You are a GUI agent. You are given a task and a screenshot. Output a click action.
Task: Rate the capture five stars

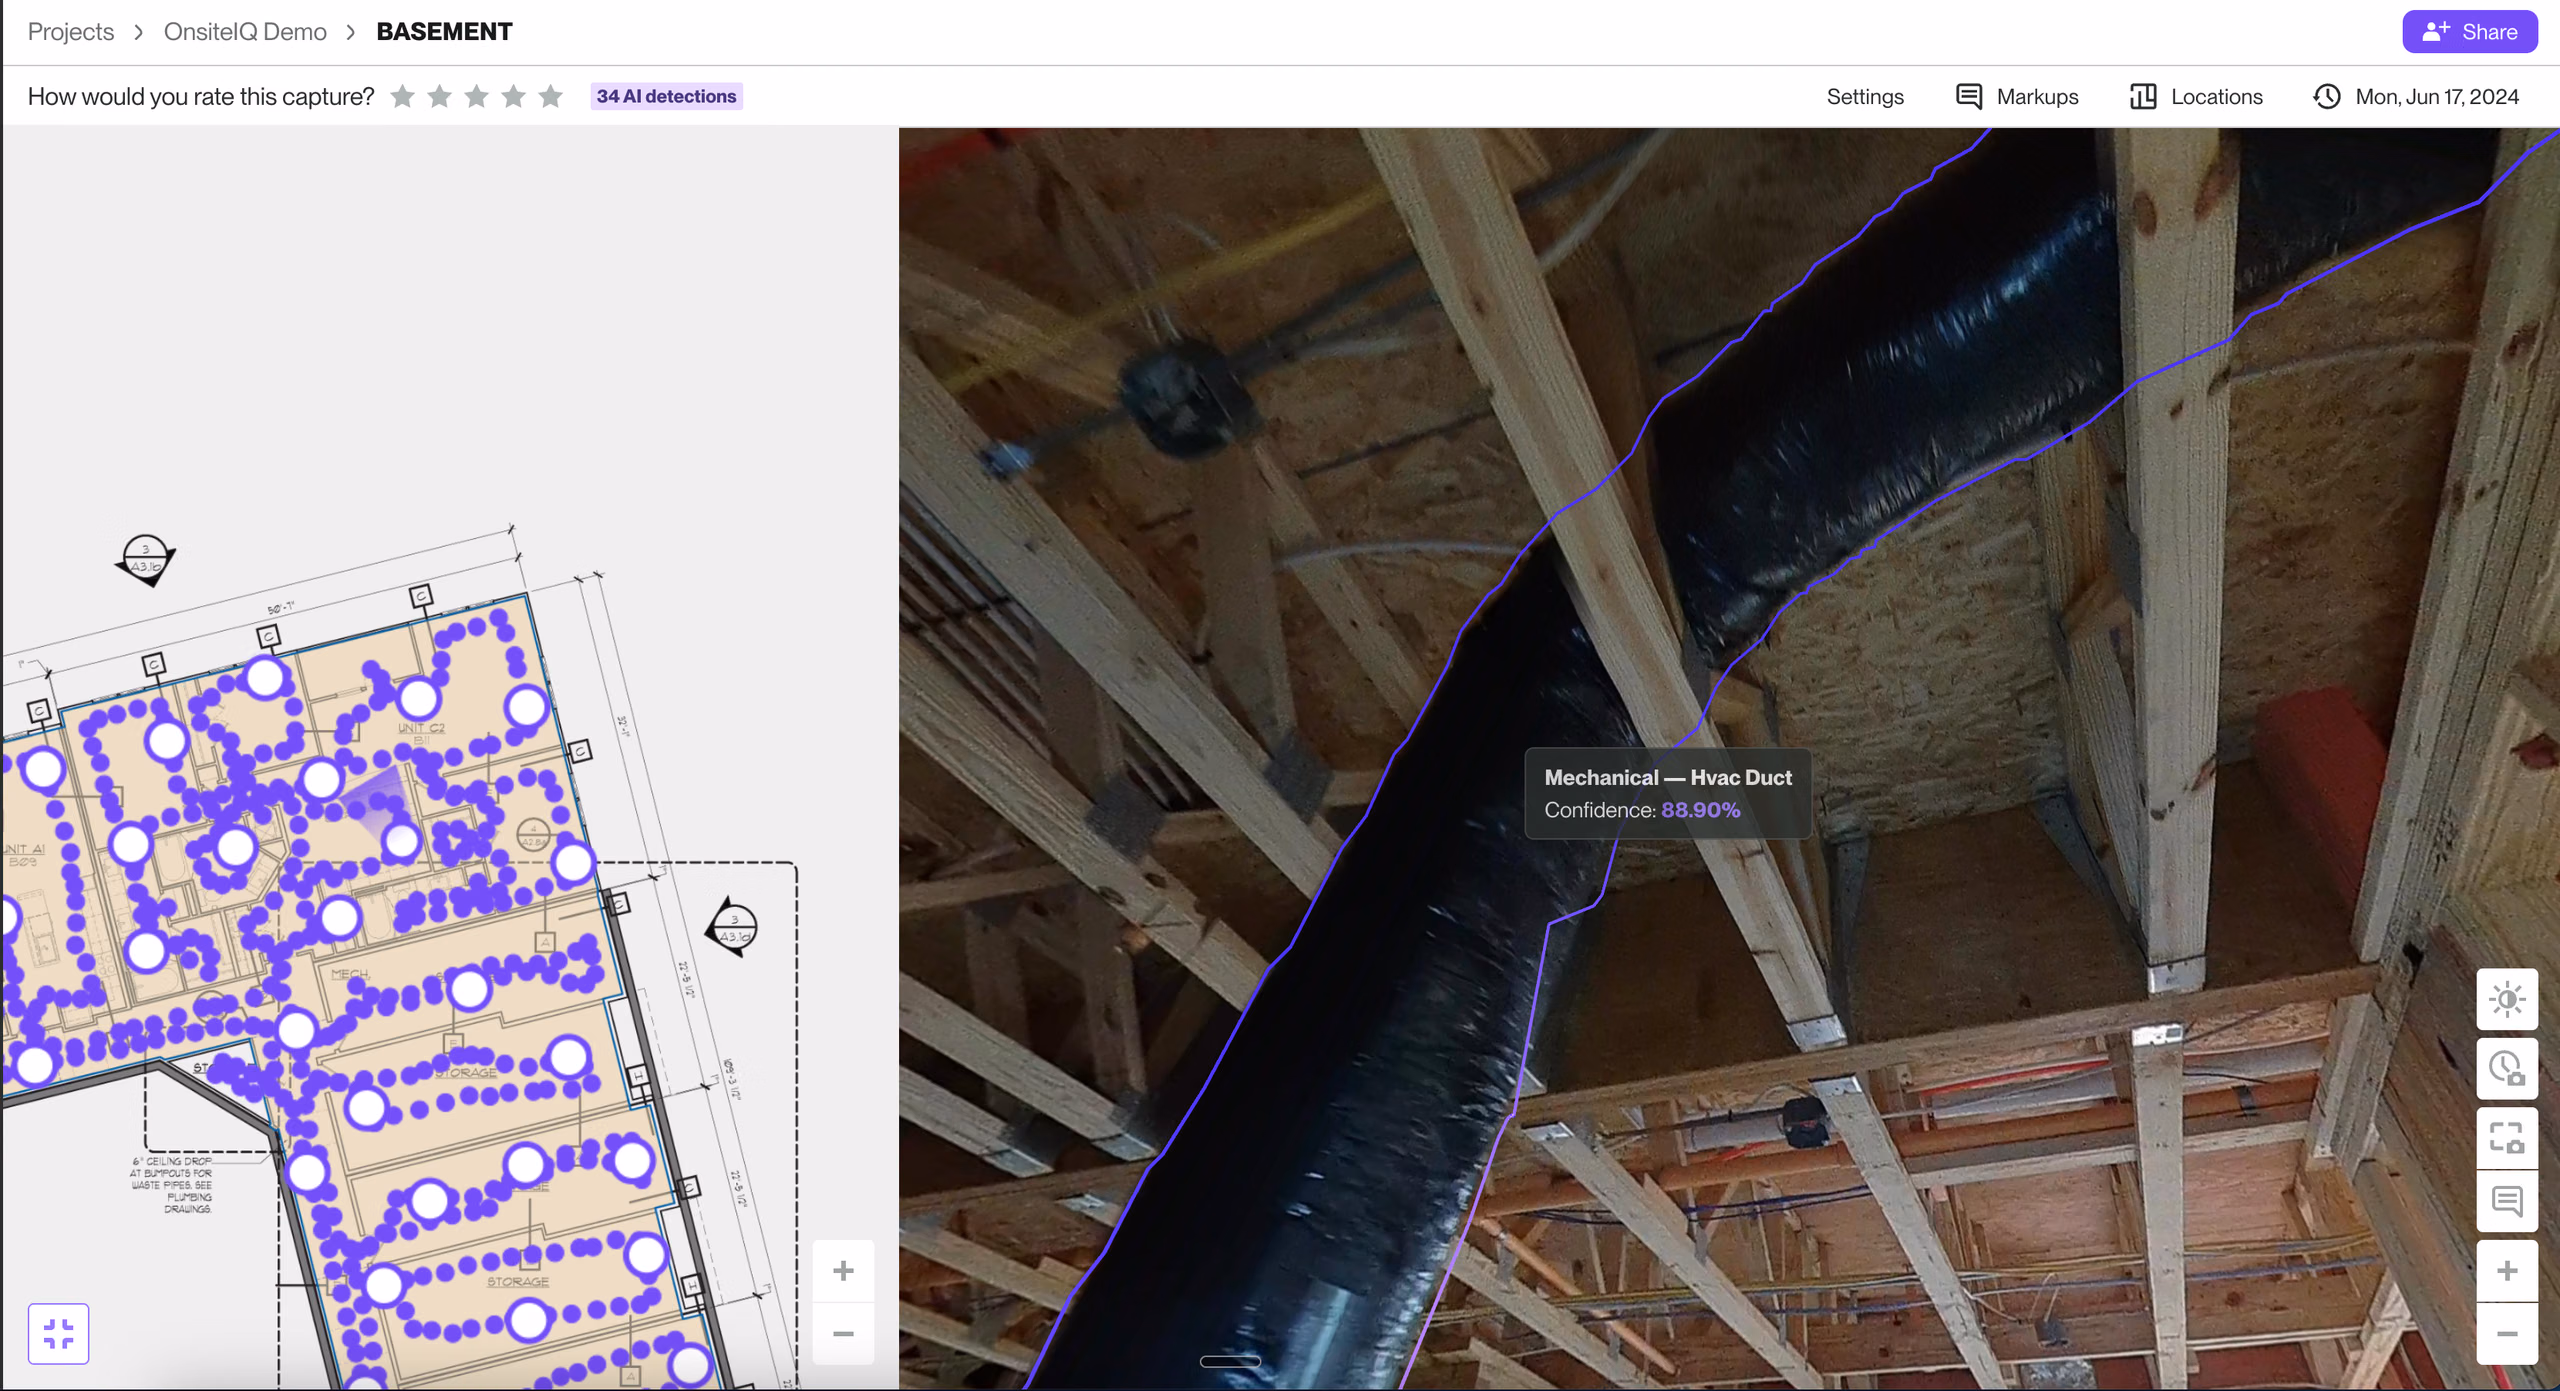551,96
